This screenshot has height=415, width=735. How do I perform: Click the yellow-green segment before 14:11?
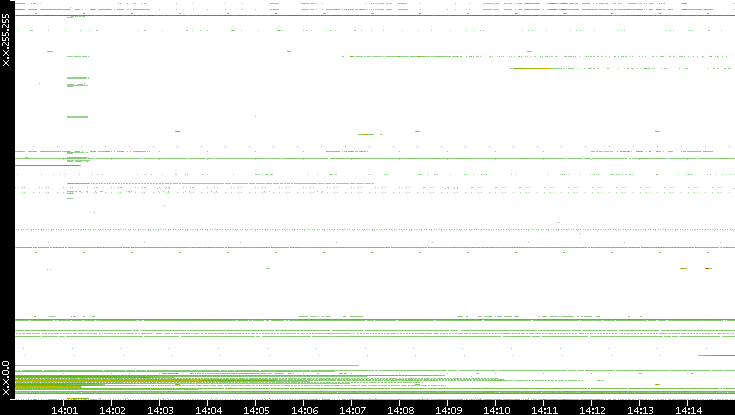[x=531, y=68]
